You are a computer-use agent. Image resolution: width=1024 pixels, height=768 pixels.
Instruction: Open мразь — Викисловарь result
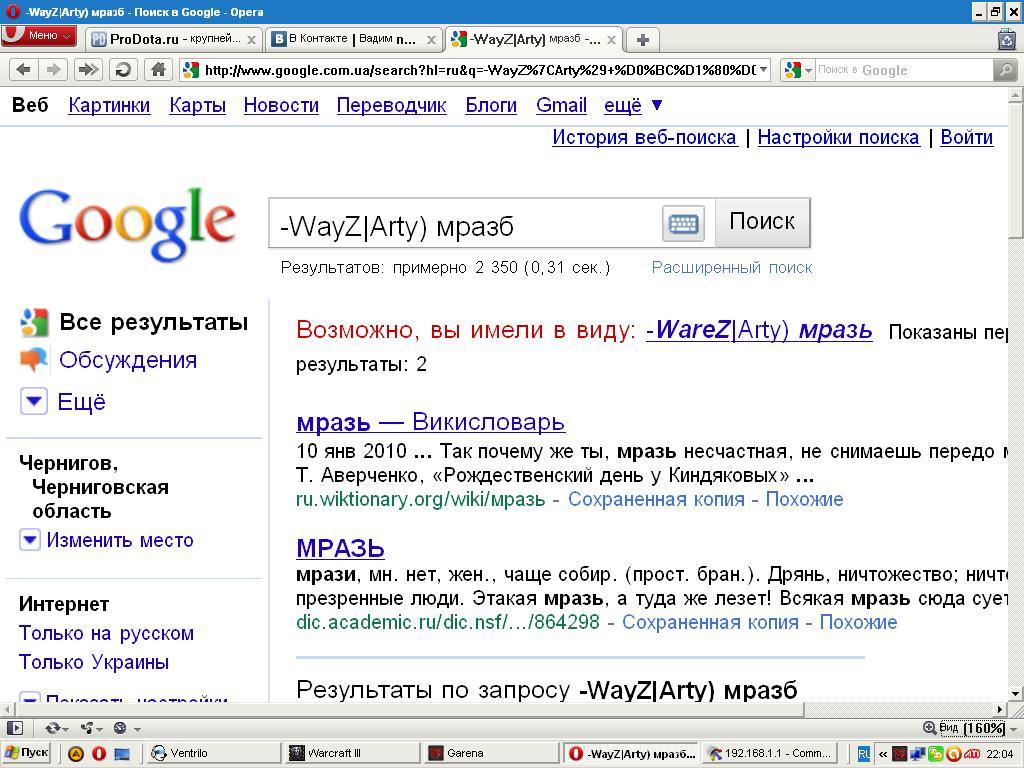[x=430, y=422]
